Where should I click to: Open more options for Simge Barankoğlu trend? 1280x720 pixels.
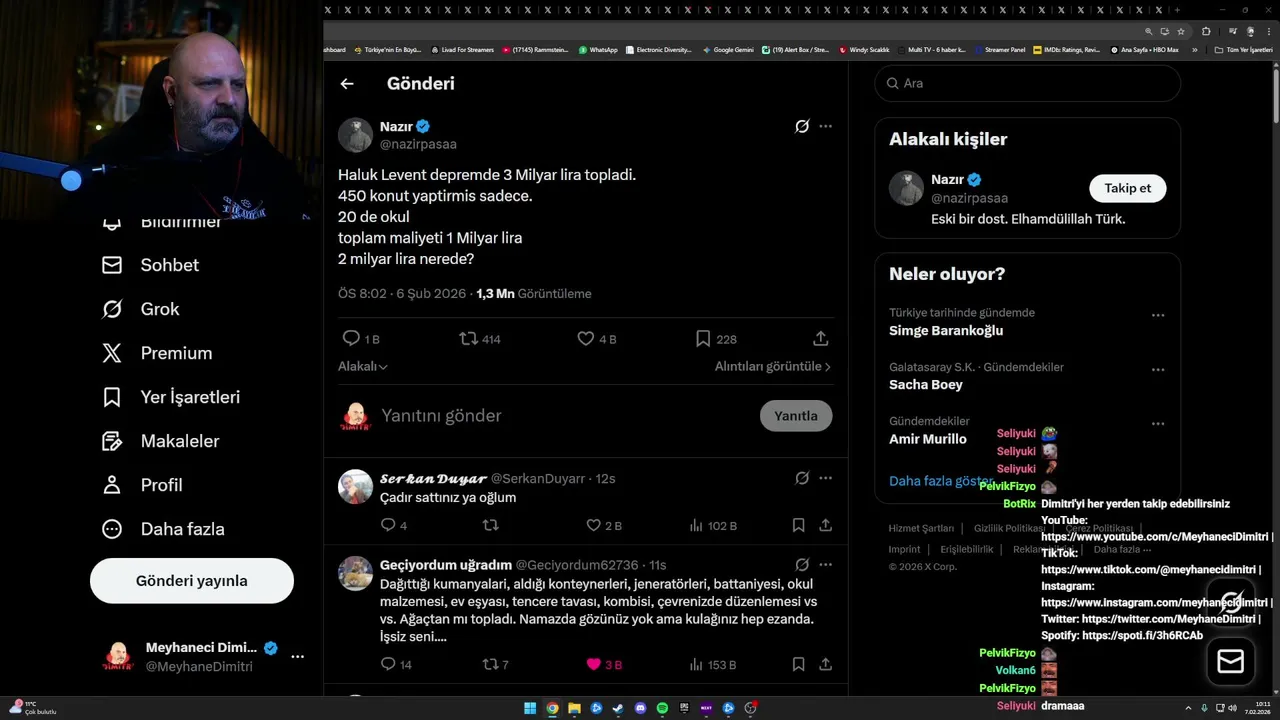coord(1158,315)
